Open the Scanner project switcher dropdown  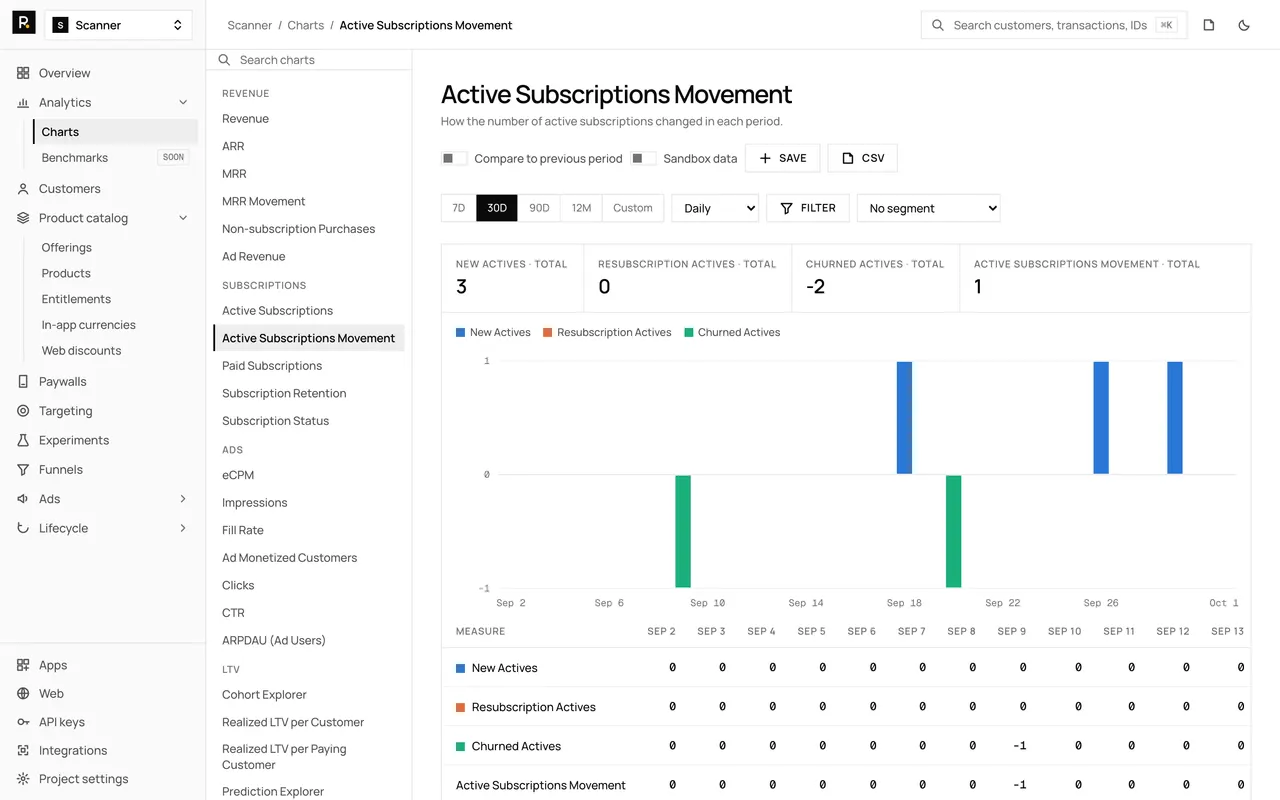click(119, 25)
